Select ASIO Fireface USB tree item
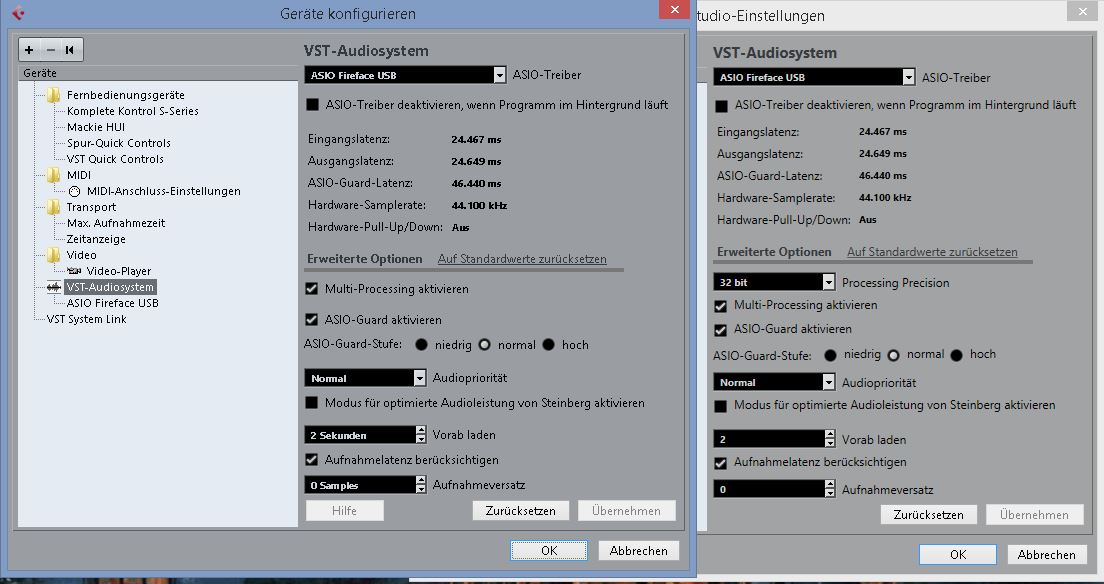This screenshot has width=1104, height=584. tap(112, 303)
